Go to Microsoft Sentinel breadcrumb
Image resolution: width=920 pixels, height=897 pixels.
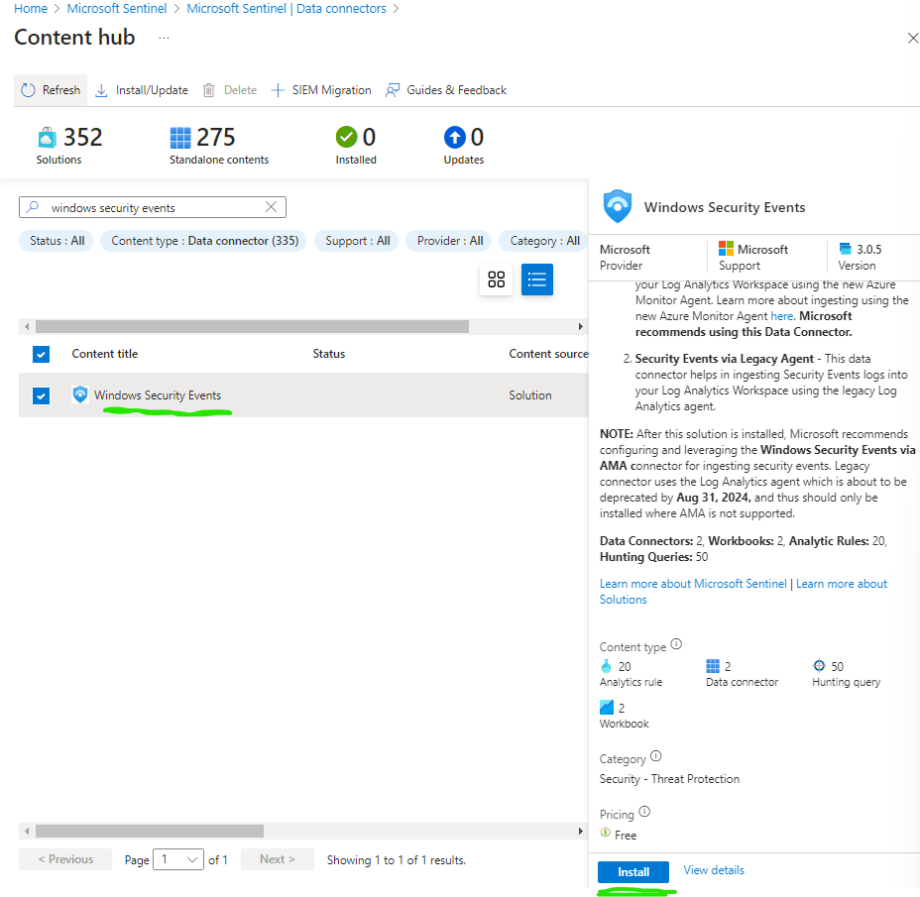tap(117, 9)
